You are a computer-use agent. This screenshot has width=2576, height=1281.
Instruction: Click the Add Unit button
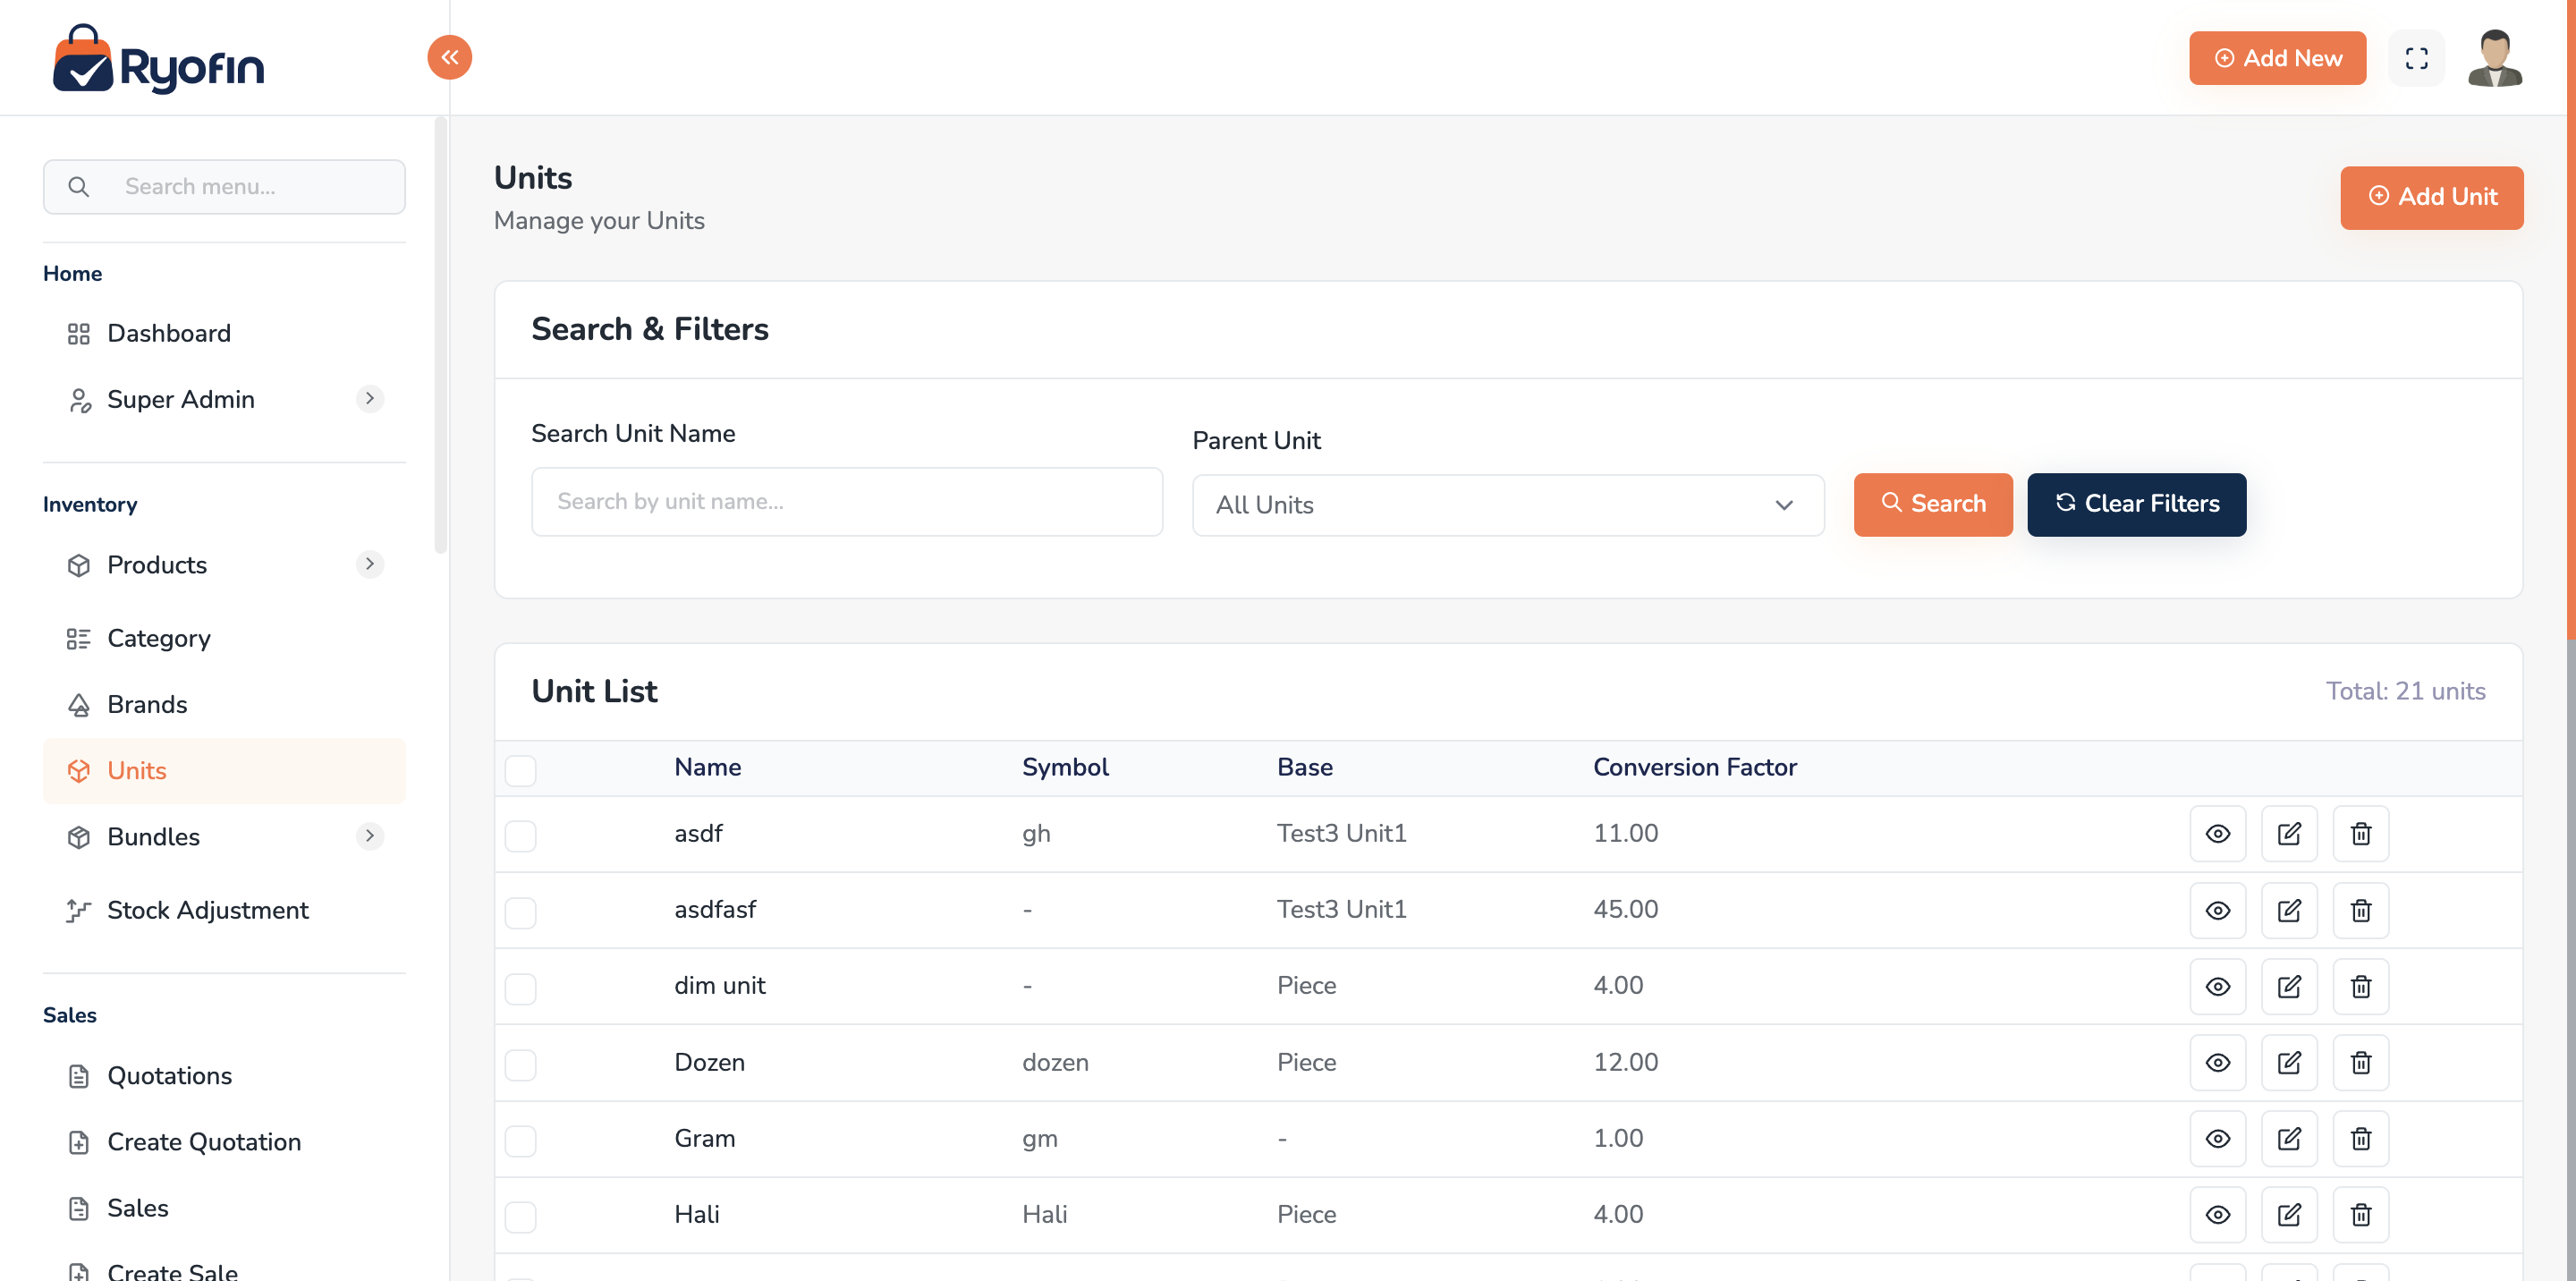[x=2431, y=197]
